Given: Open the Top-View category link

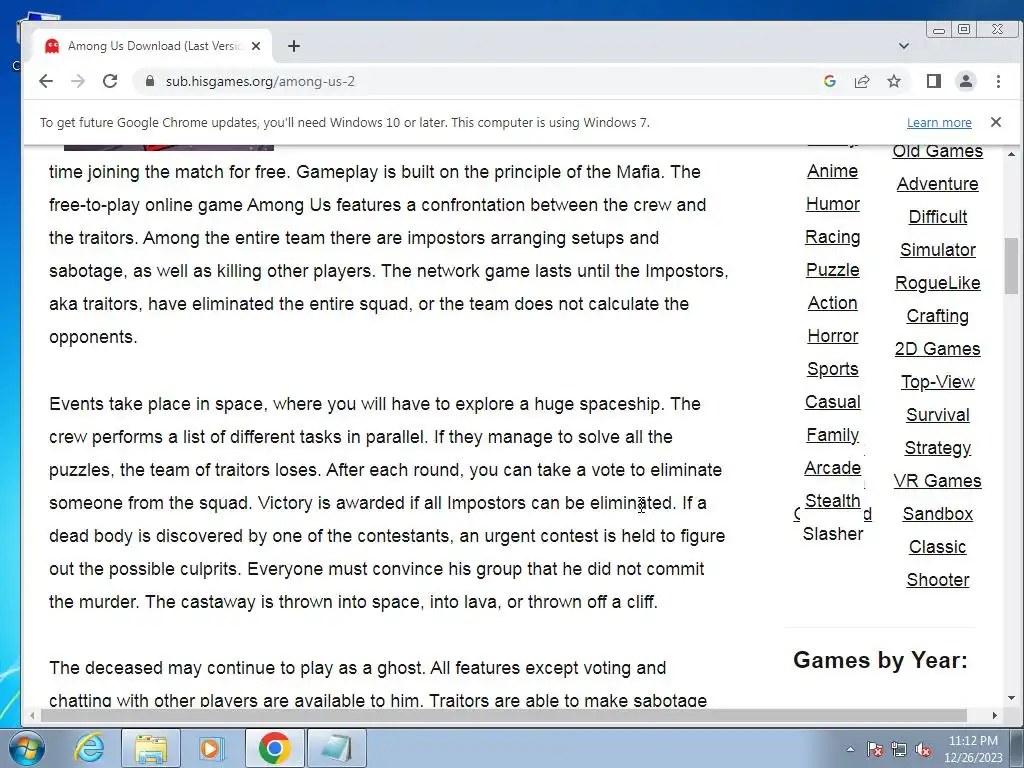Looking at the screenshot, I should [938, 382].
